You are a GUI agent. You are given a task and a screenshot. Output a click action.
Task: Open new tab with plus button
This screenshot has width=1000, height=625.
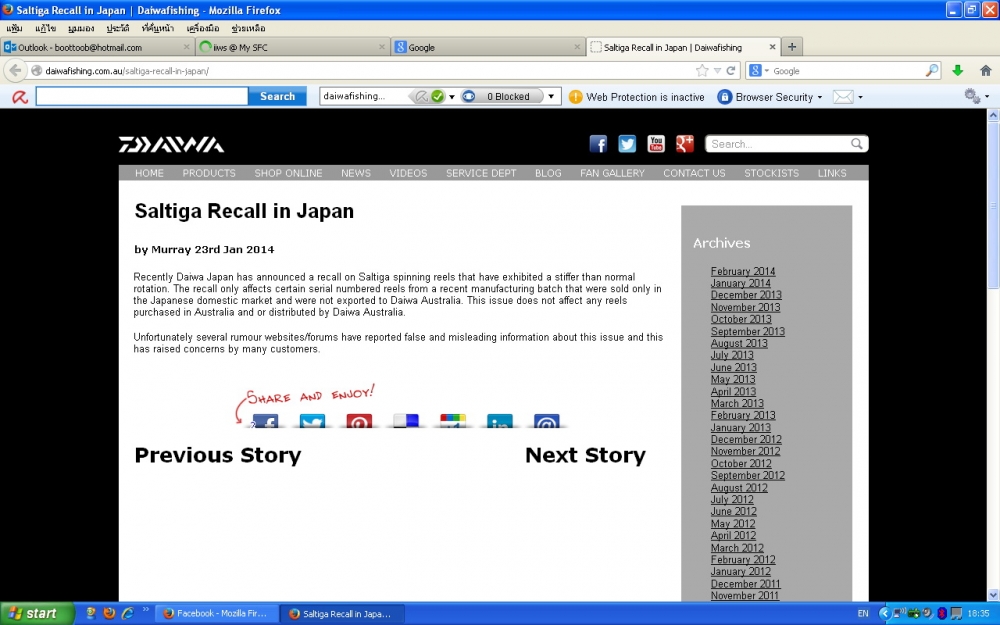791,47
